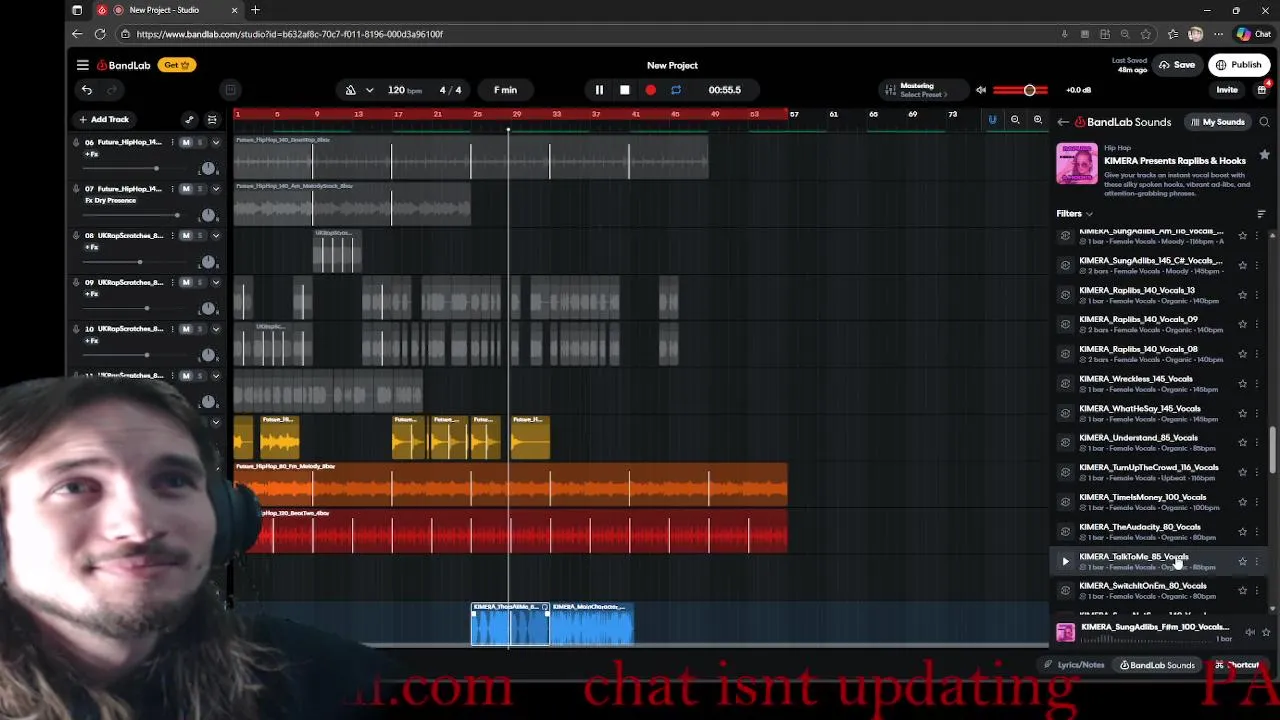Open the Shortcuts panel

1237,665
